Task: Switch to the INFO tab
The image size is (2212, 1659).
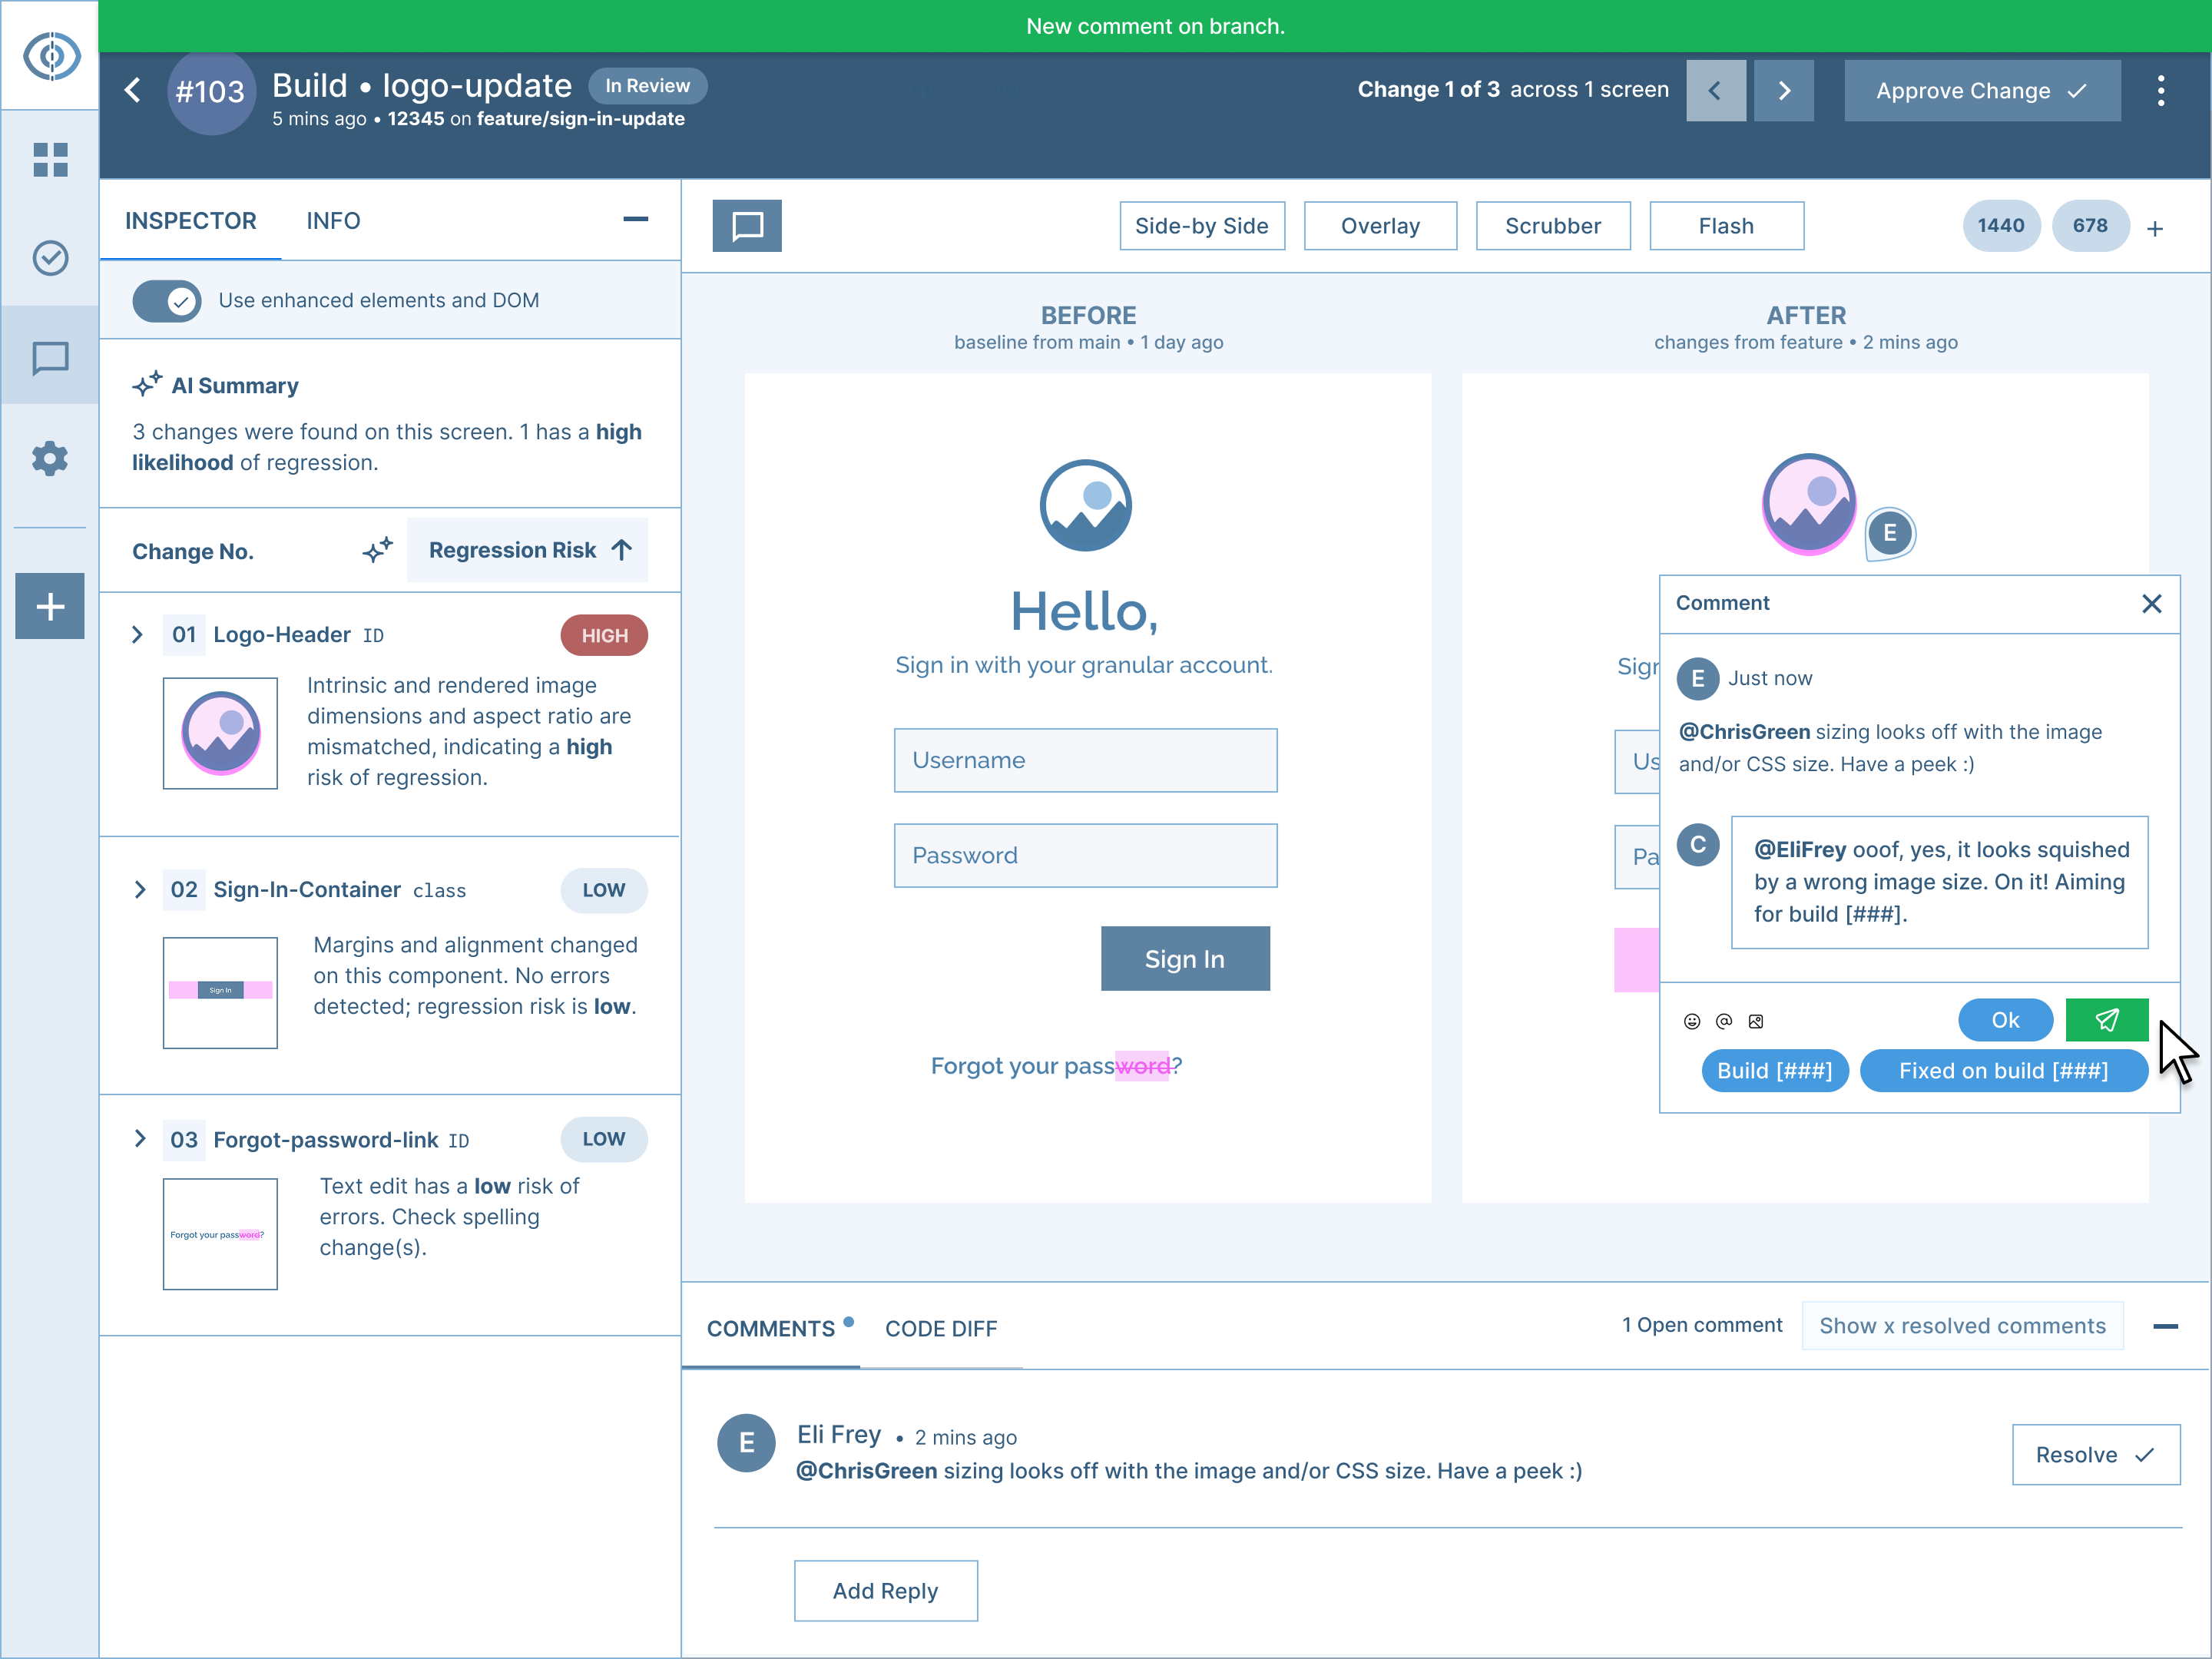Action: click(x=333, y=221)
